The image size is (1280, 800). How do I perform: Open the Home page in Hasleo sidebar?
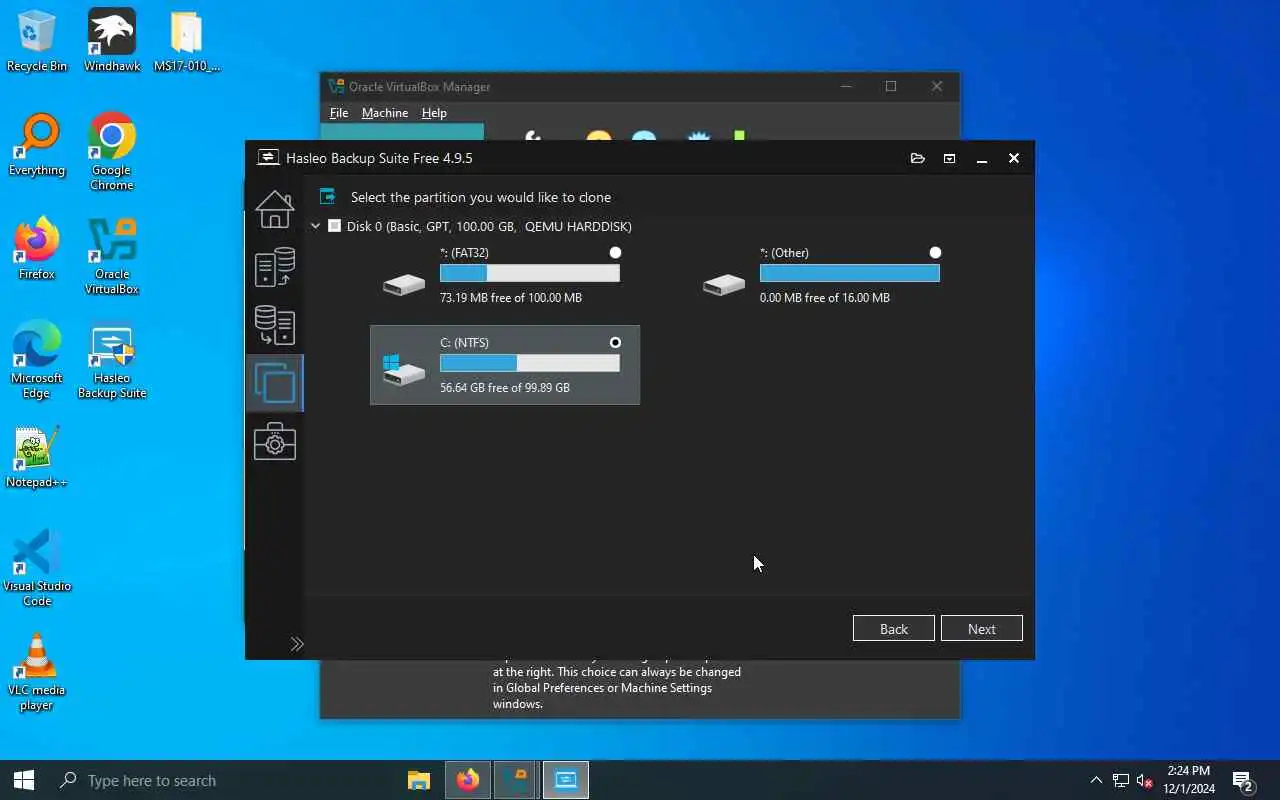tap(274, 209)
